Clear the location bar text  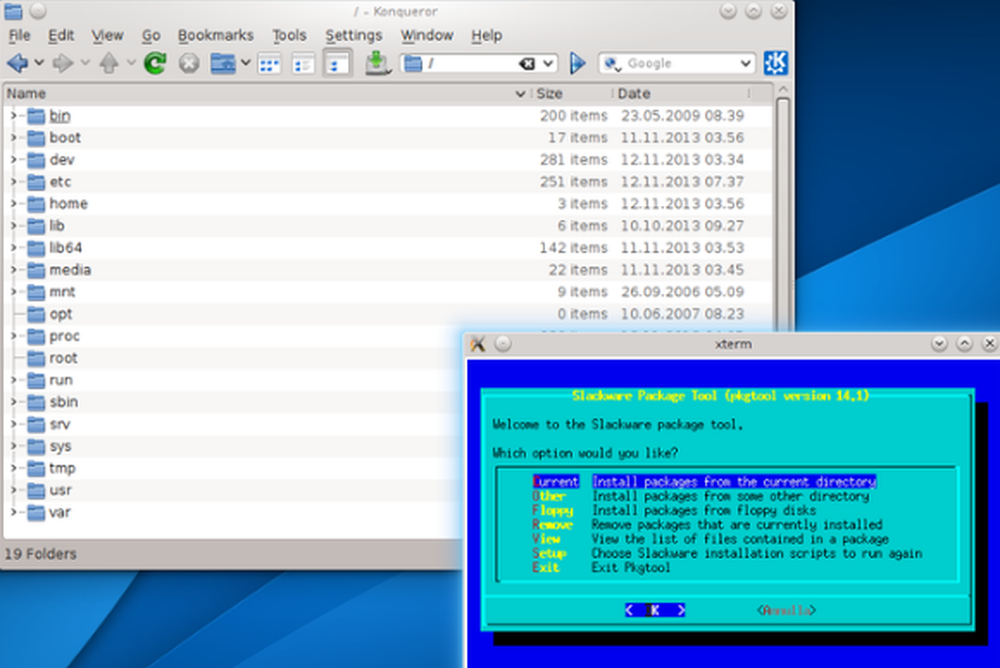click(527, 63)
